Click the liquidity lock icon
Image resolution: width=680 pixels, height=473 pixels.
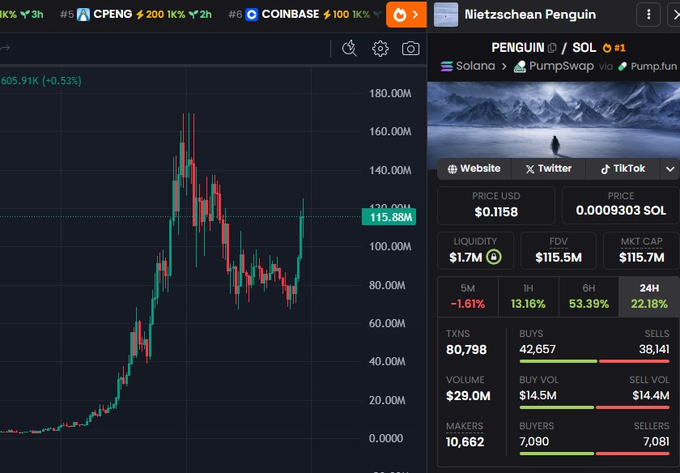tap(494, 257)
